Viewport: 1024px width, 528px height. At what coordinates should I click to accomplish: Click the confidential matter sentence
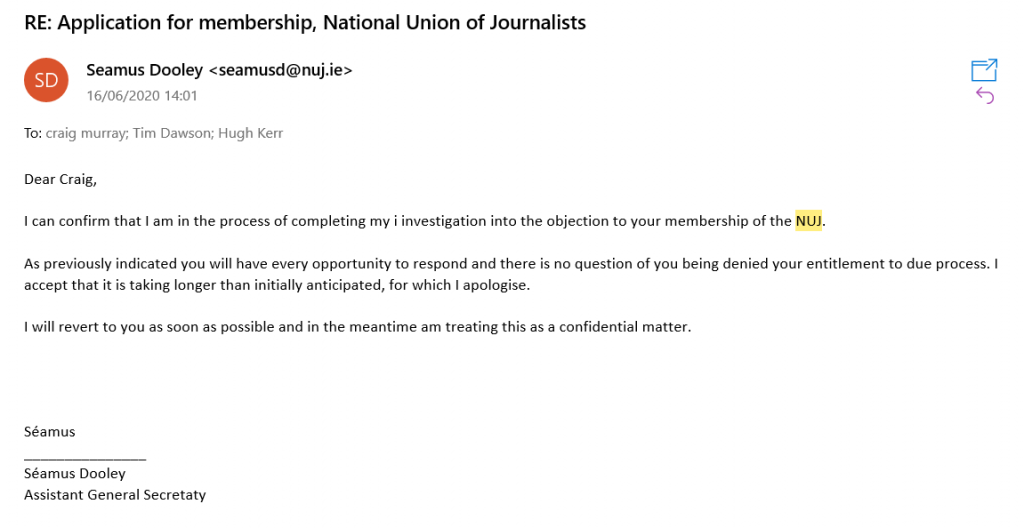(357, 327)
